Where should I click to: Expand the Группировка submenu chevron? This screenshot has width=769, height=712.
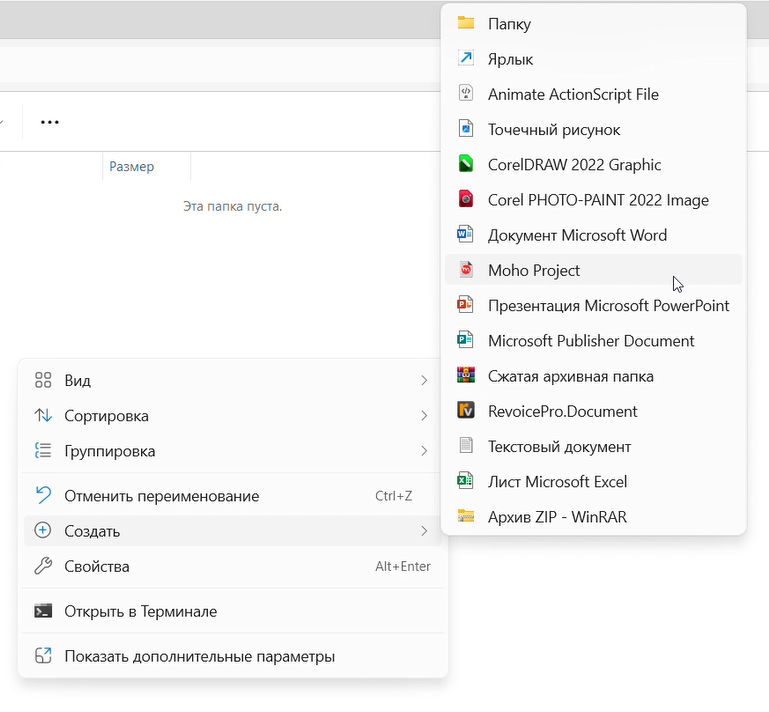[x=424, y=451]
